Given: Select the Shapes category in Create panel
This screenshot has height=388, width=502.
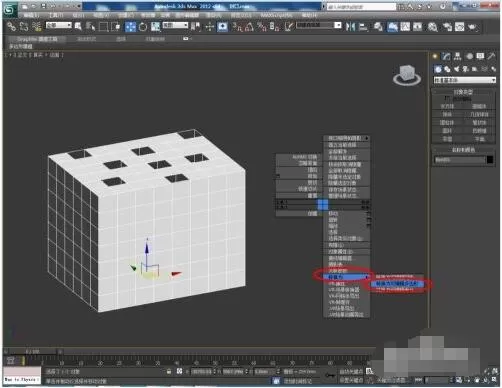Looking at the screenshot, I should click(447, 69).
